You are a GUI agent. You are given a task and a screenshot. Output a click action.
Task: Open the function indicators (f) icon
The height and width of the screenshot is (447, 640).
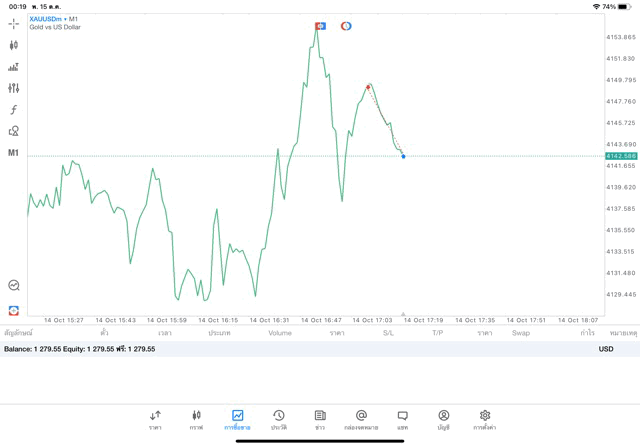coord(13,110)
